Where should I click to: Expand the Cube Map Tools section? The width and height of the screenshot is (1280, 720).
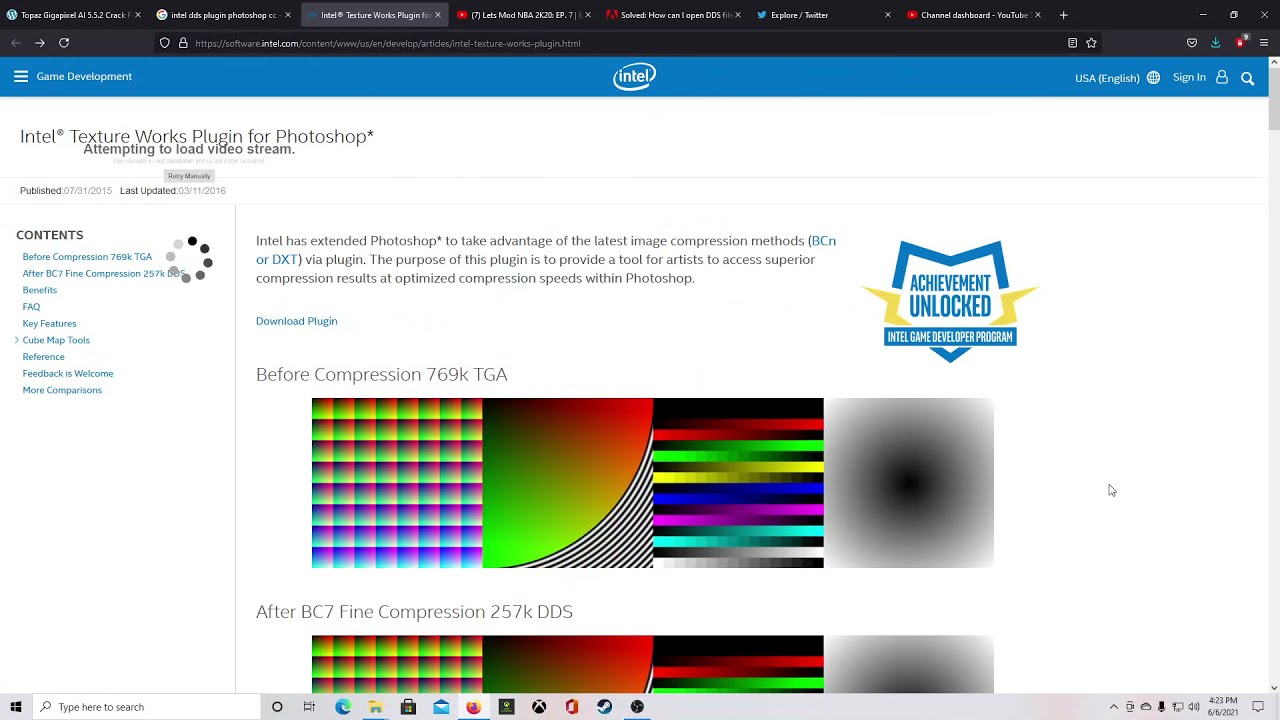click(17, 340)
